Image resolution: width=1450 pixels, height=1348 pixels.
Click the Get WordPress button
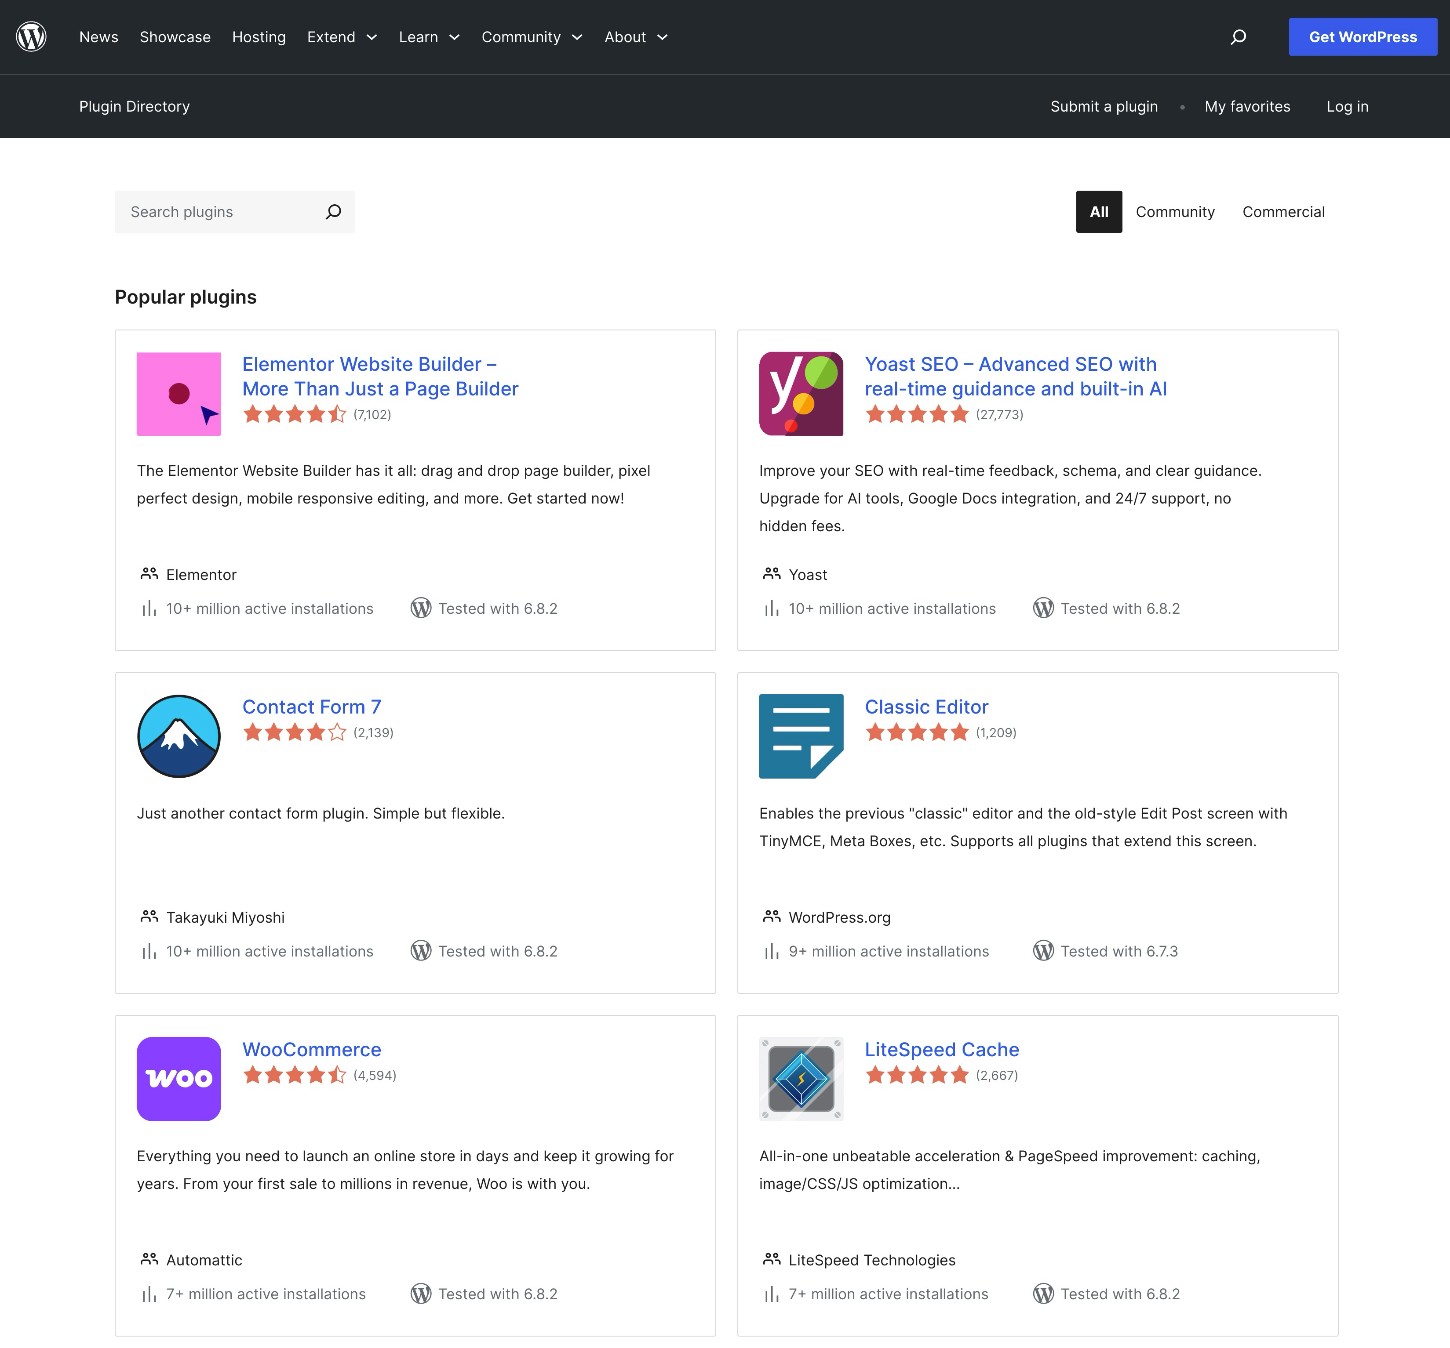pos(1363,37)
